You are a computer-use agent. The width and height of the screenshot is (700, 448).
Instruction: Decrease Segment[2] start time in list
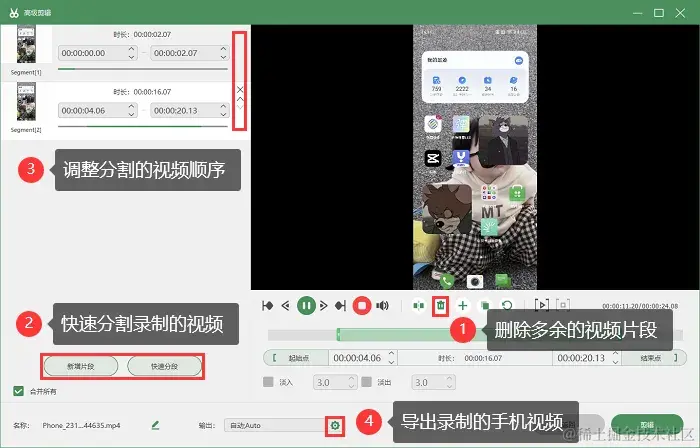[x=131, y=114]
